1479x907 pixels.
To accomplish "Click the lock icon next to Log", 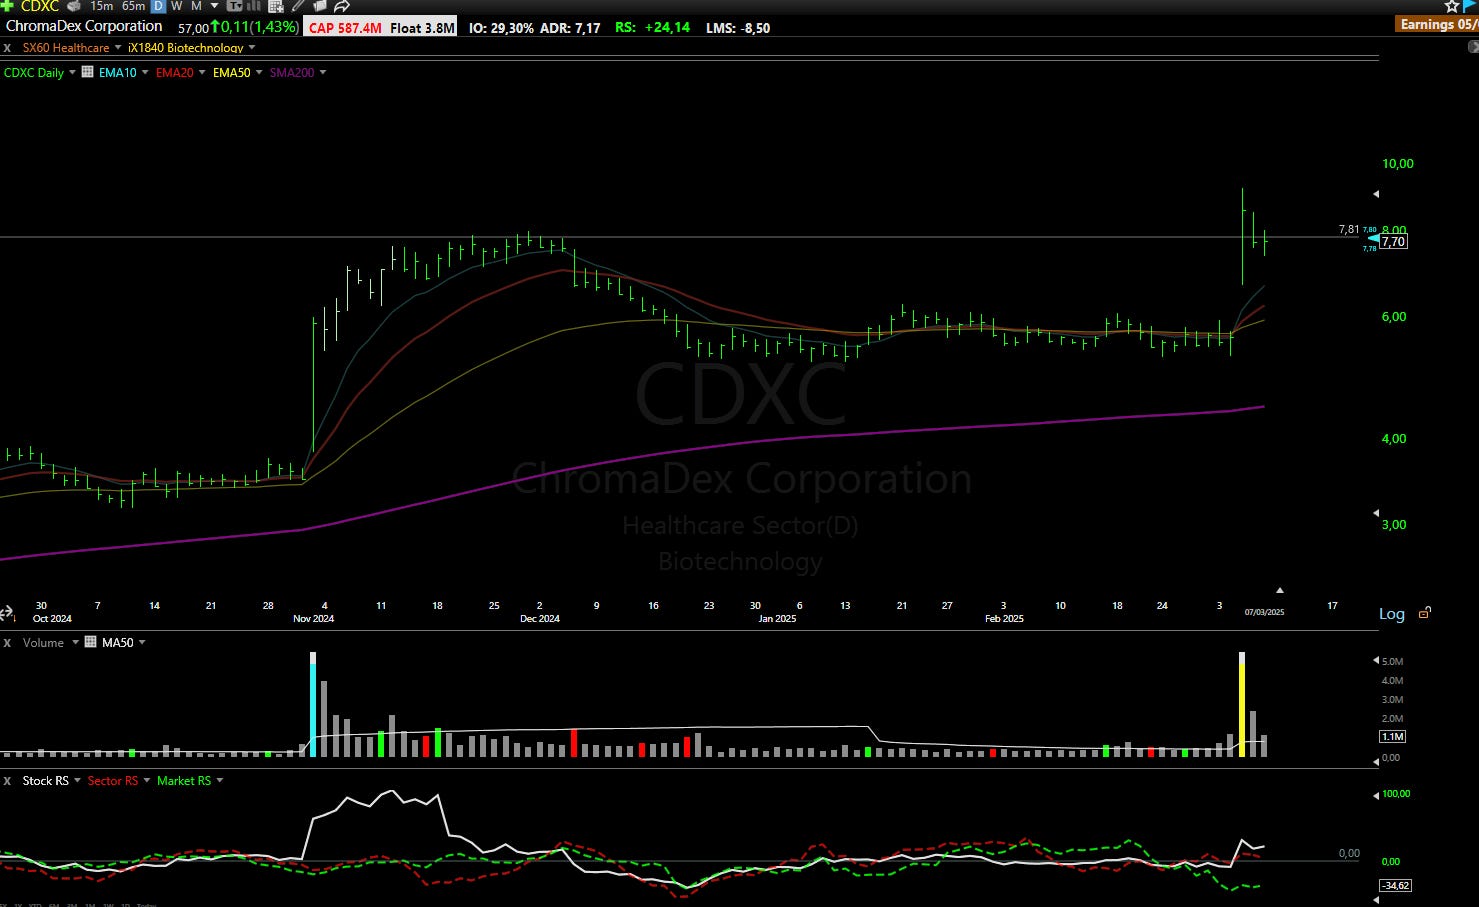I will [x=1425, y=613].
